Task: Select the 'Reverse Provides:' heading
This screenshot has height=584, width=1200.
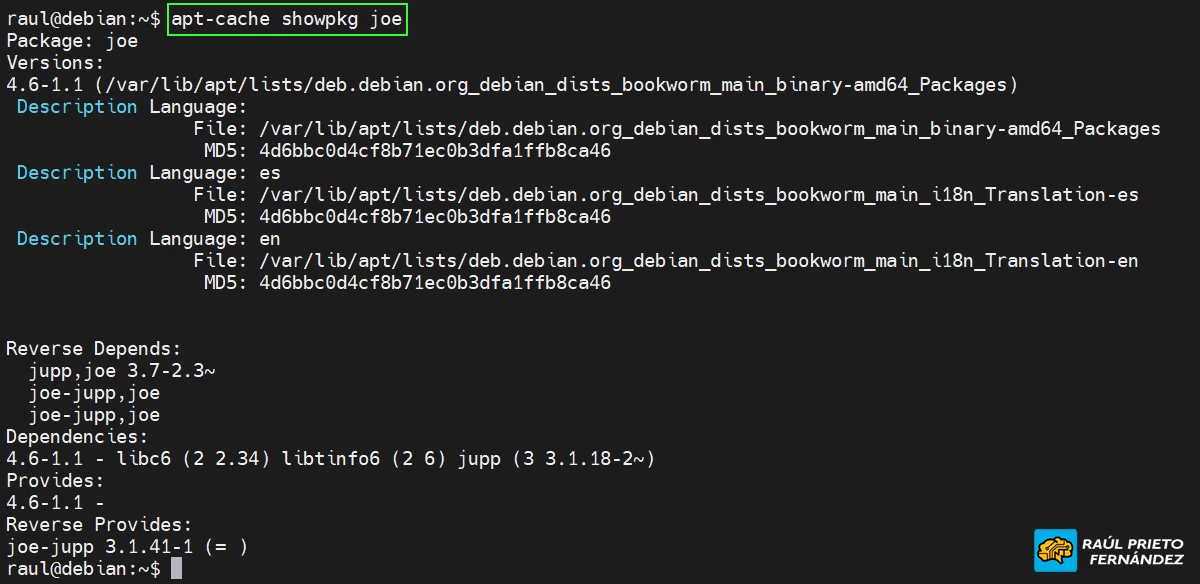Action: (x=99, y=525)
